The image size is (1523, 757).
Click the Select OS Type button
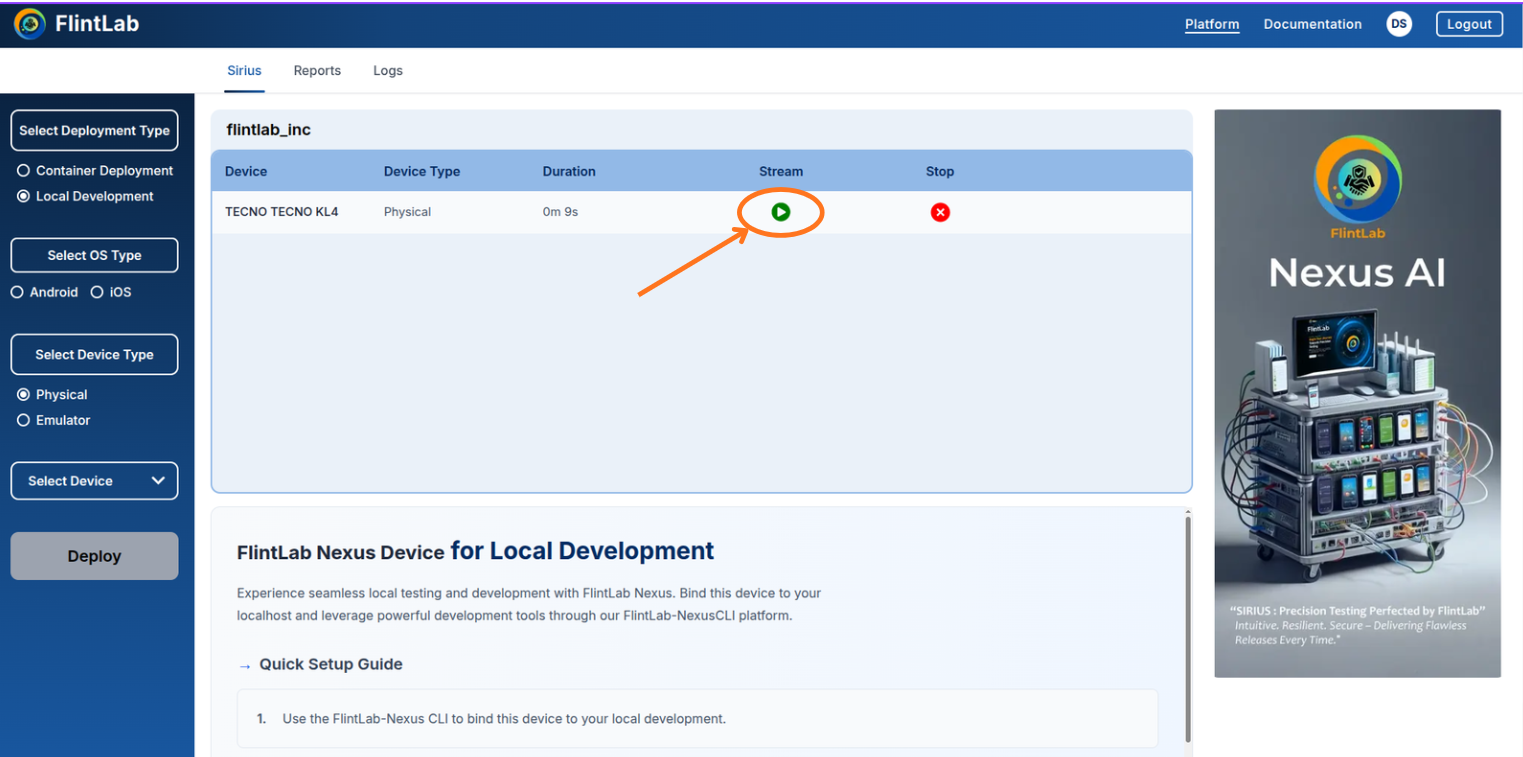[94, 255]
